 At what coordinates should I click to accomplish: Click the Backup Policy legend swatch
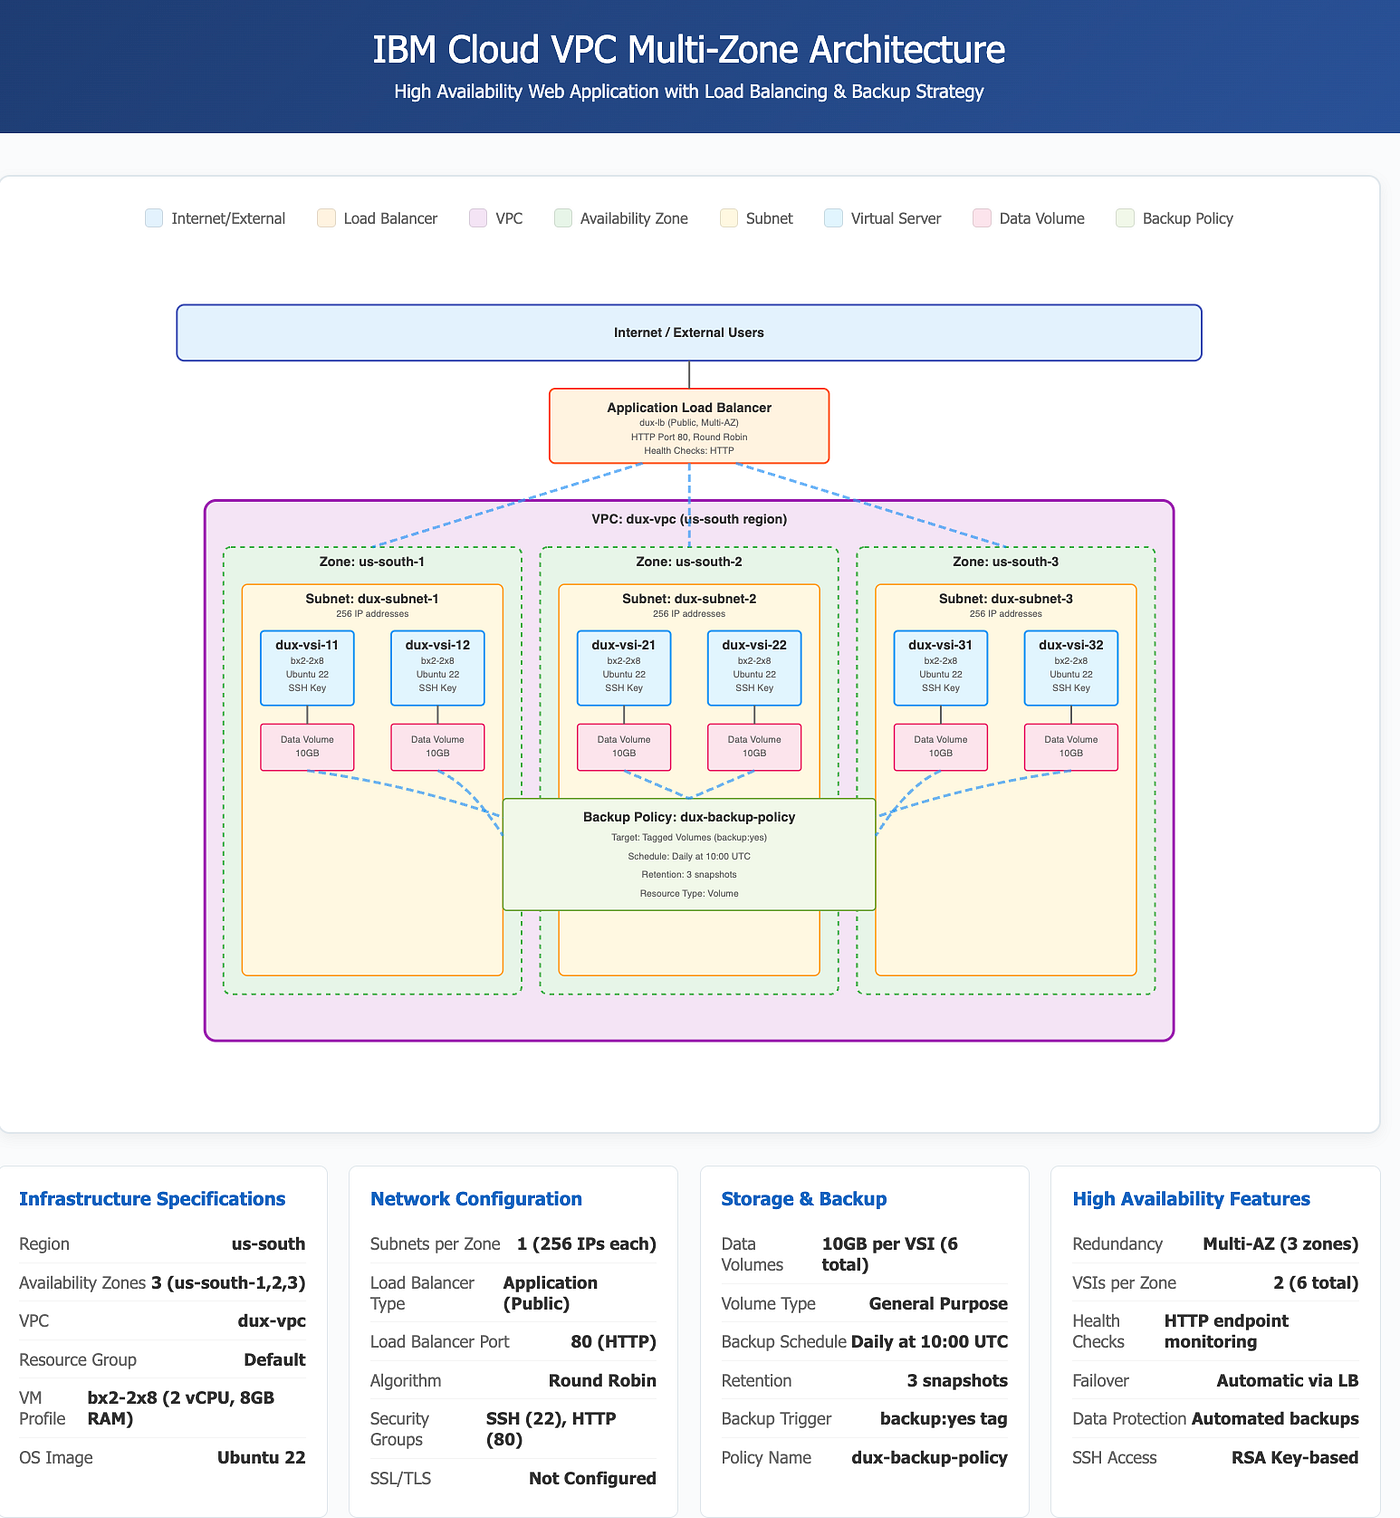click(x=1125, y=218)
